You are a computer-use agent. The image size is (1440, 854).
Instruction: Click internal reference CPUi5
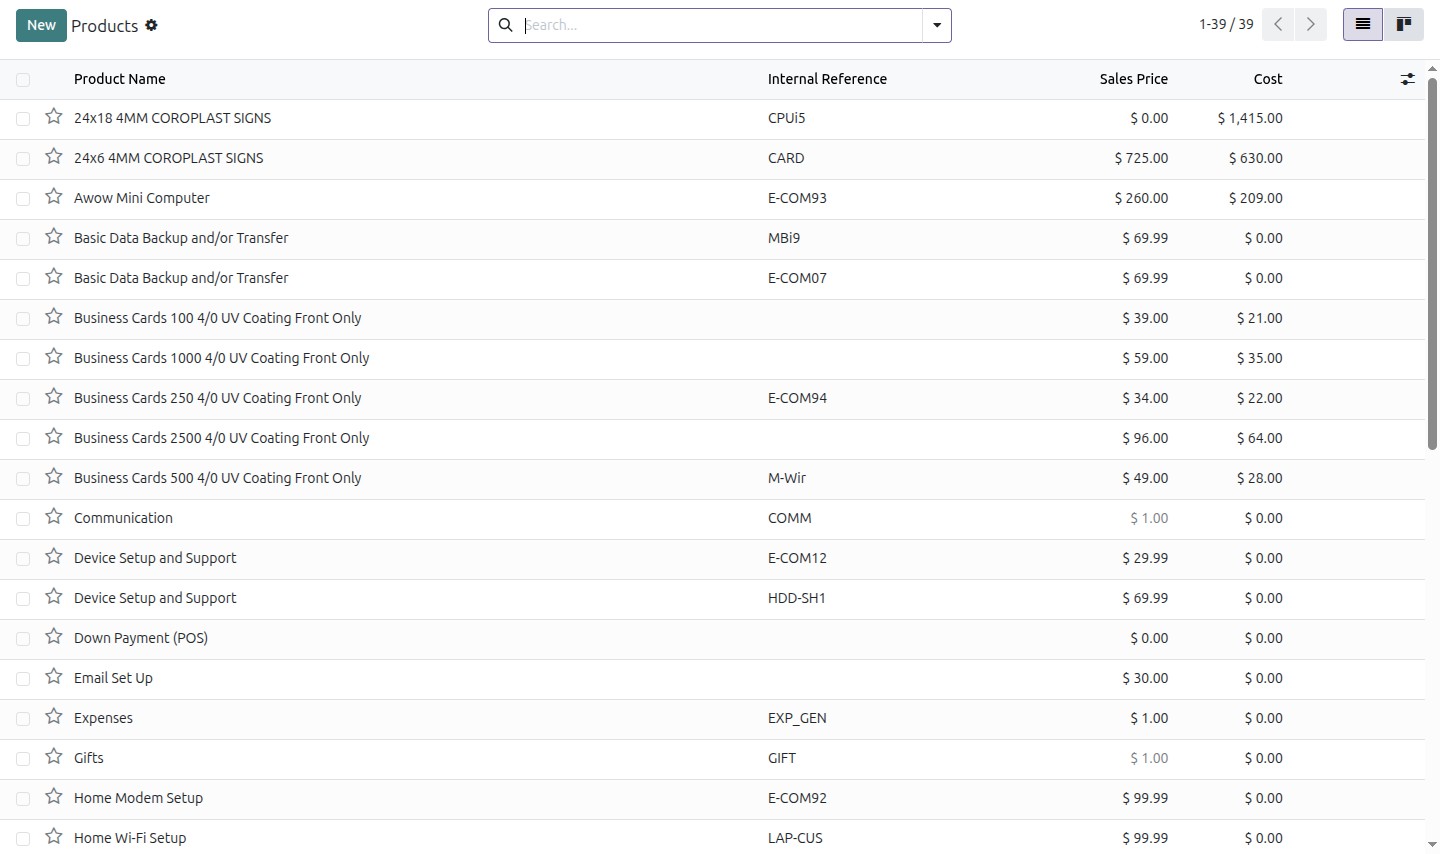pos(786,118)
